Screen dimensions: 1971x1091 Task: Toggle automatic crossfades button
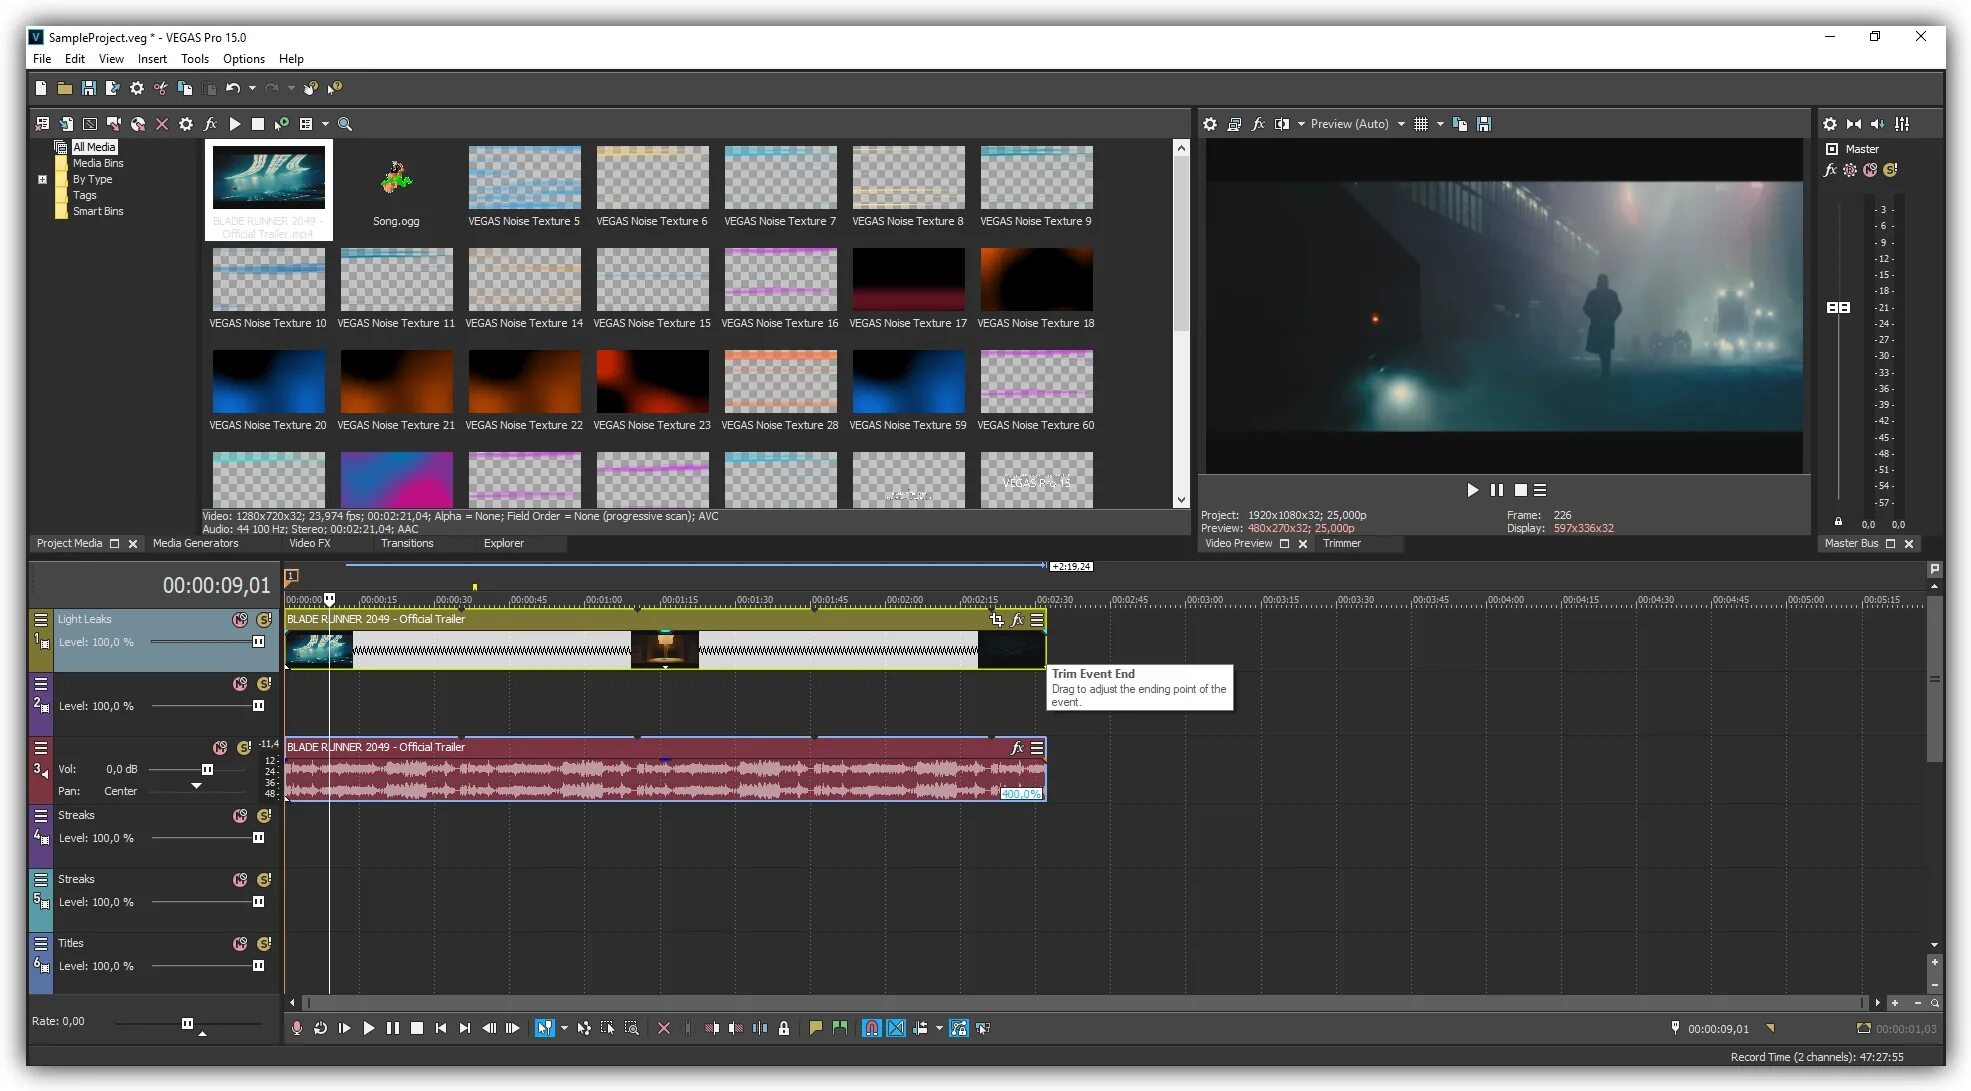(x=896, y=1028)
